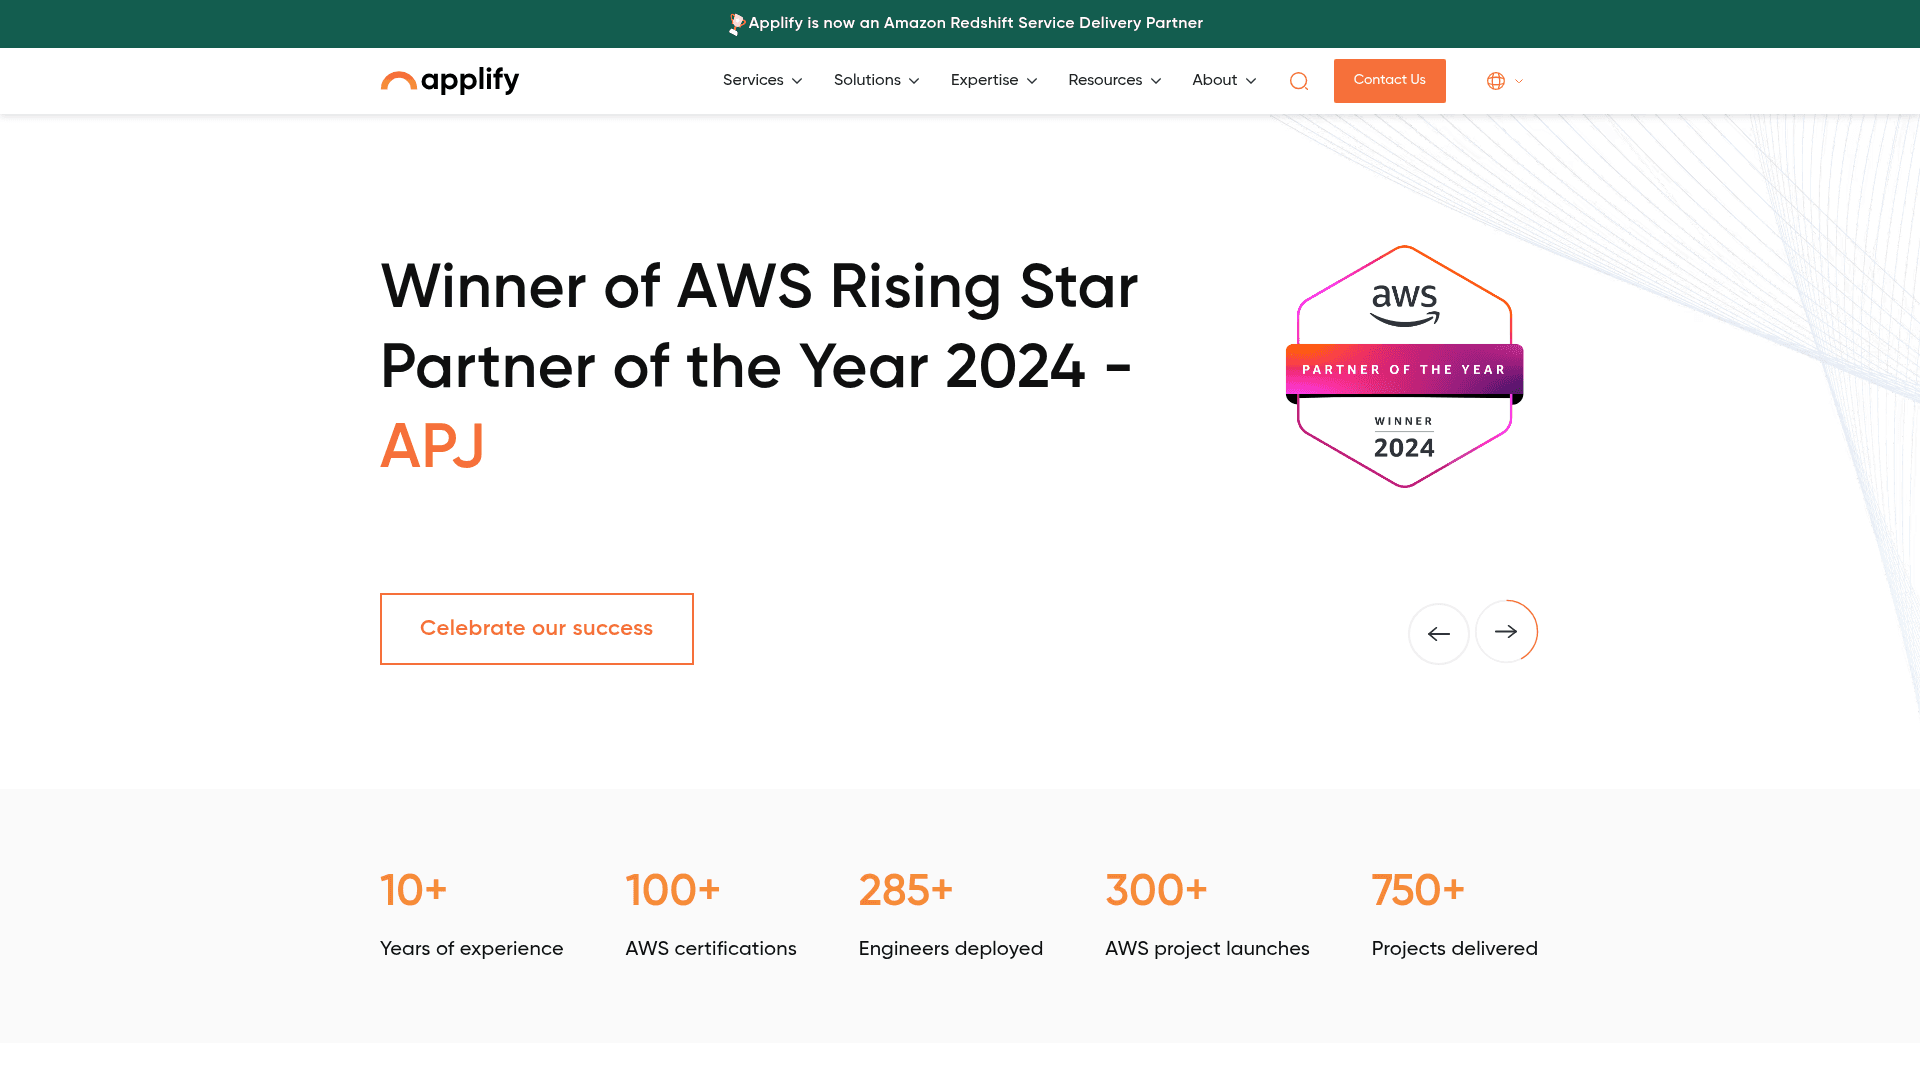
Task: Click the 750+ Projects delivered stat
Action: (1453, 915)
